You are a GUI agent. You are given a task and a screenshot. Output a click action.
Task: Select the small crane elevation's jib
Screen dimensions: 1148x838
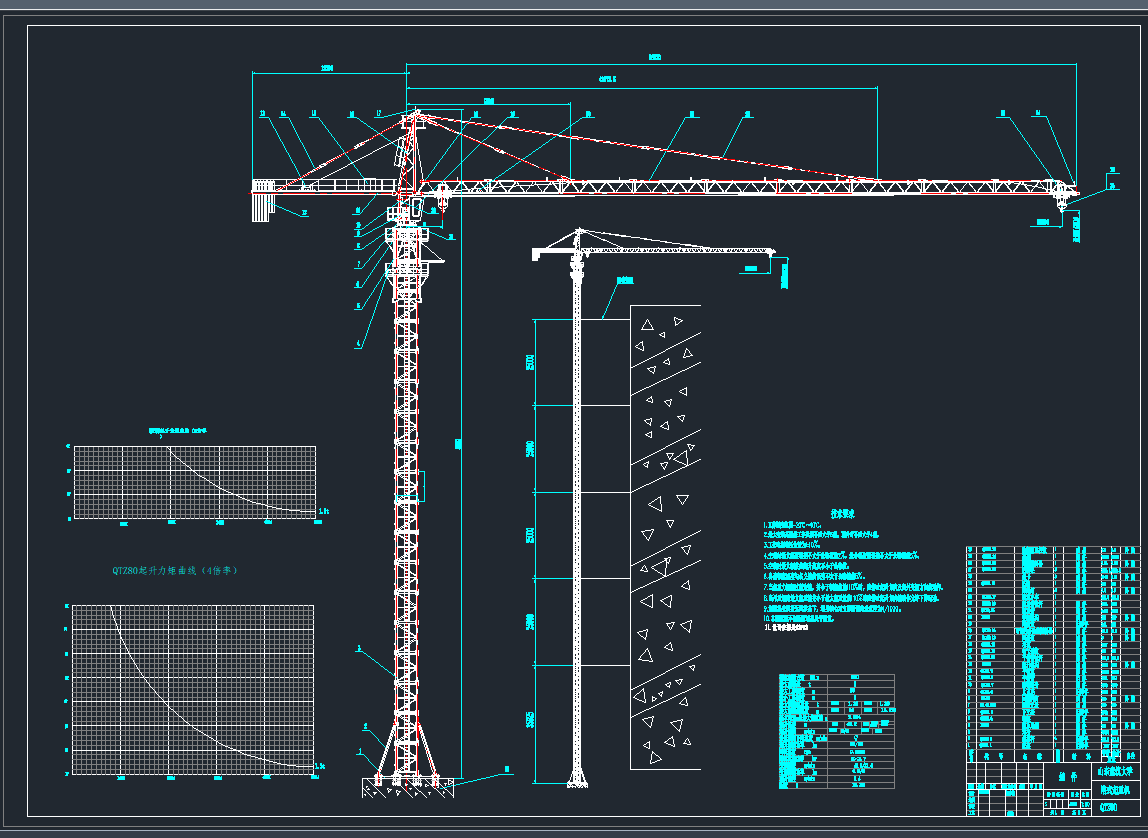pyautogui.click(x=680, y=248)
